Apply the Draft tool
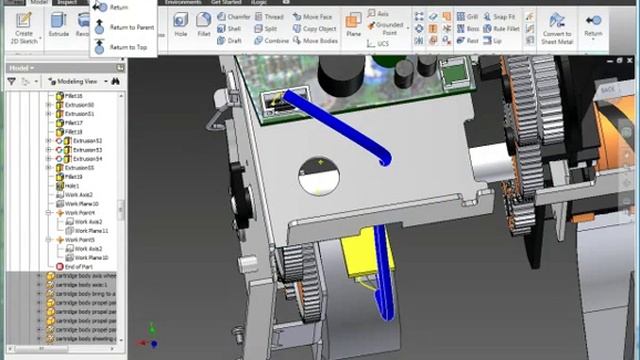 click(229, 40)
